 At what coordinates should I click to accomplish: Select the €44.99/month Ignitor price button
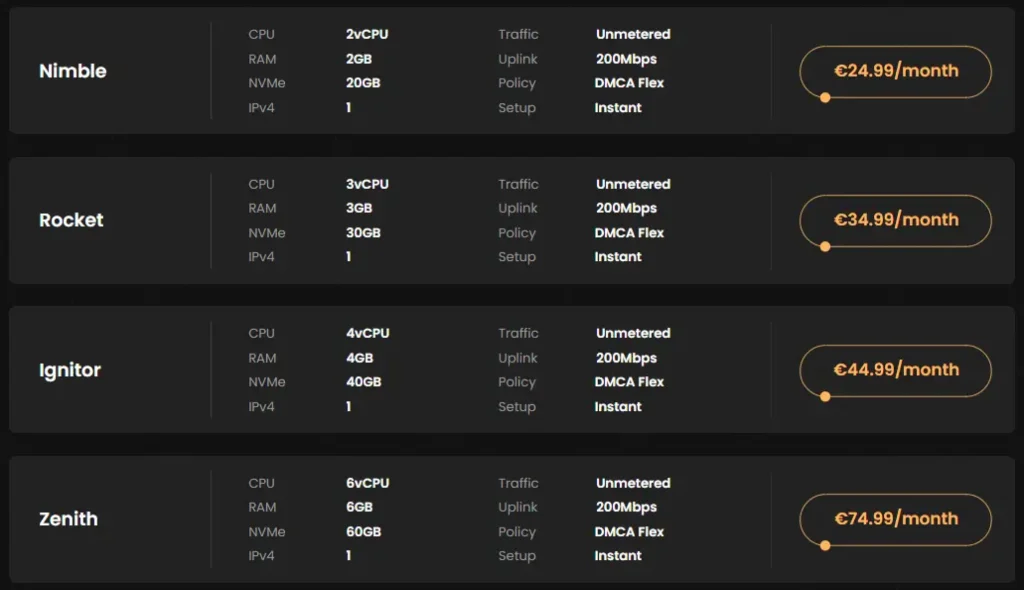[x=895, y=370]
